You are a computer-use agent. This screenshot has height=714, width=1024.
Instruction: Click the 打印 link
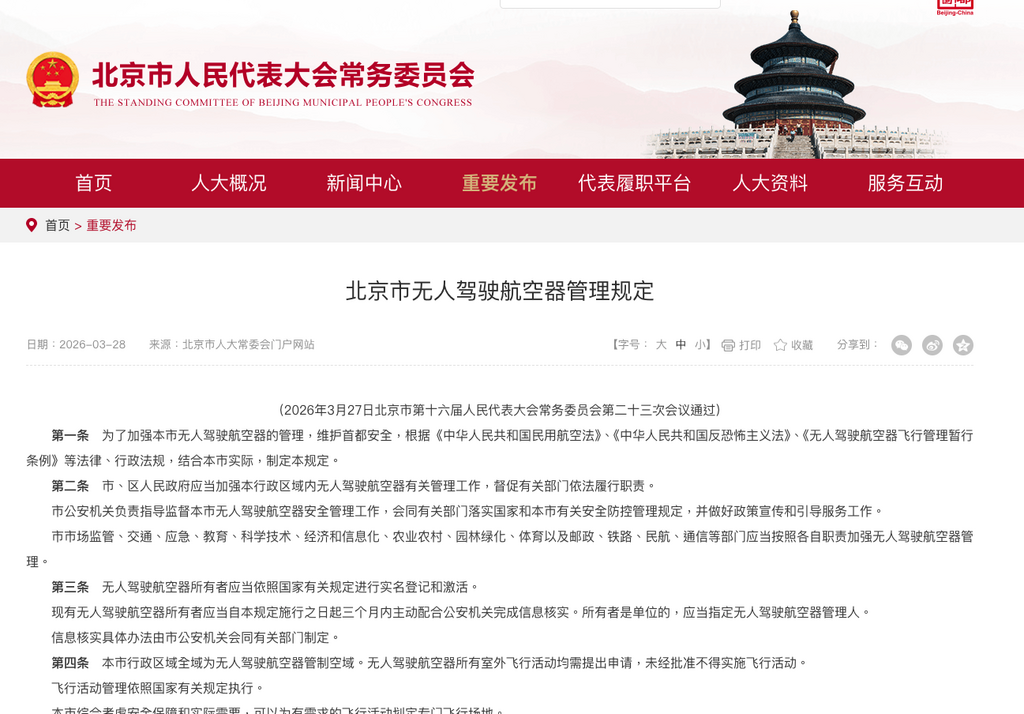click(x=750, y=345)
